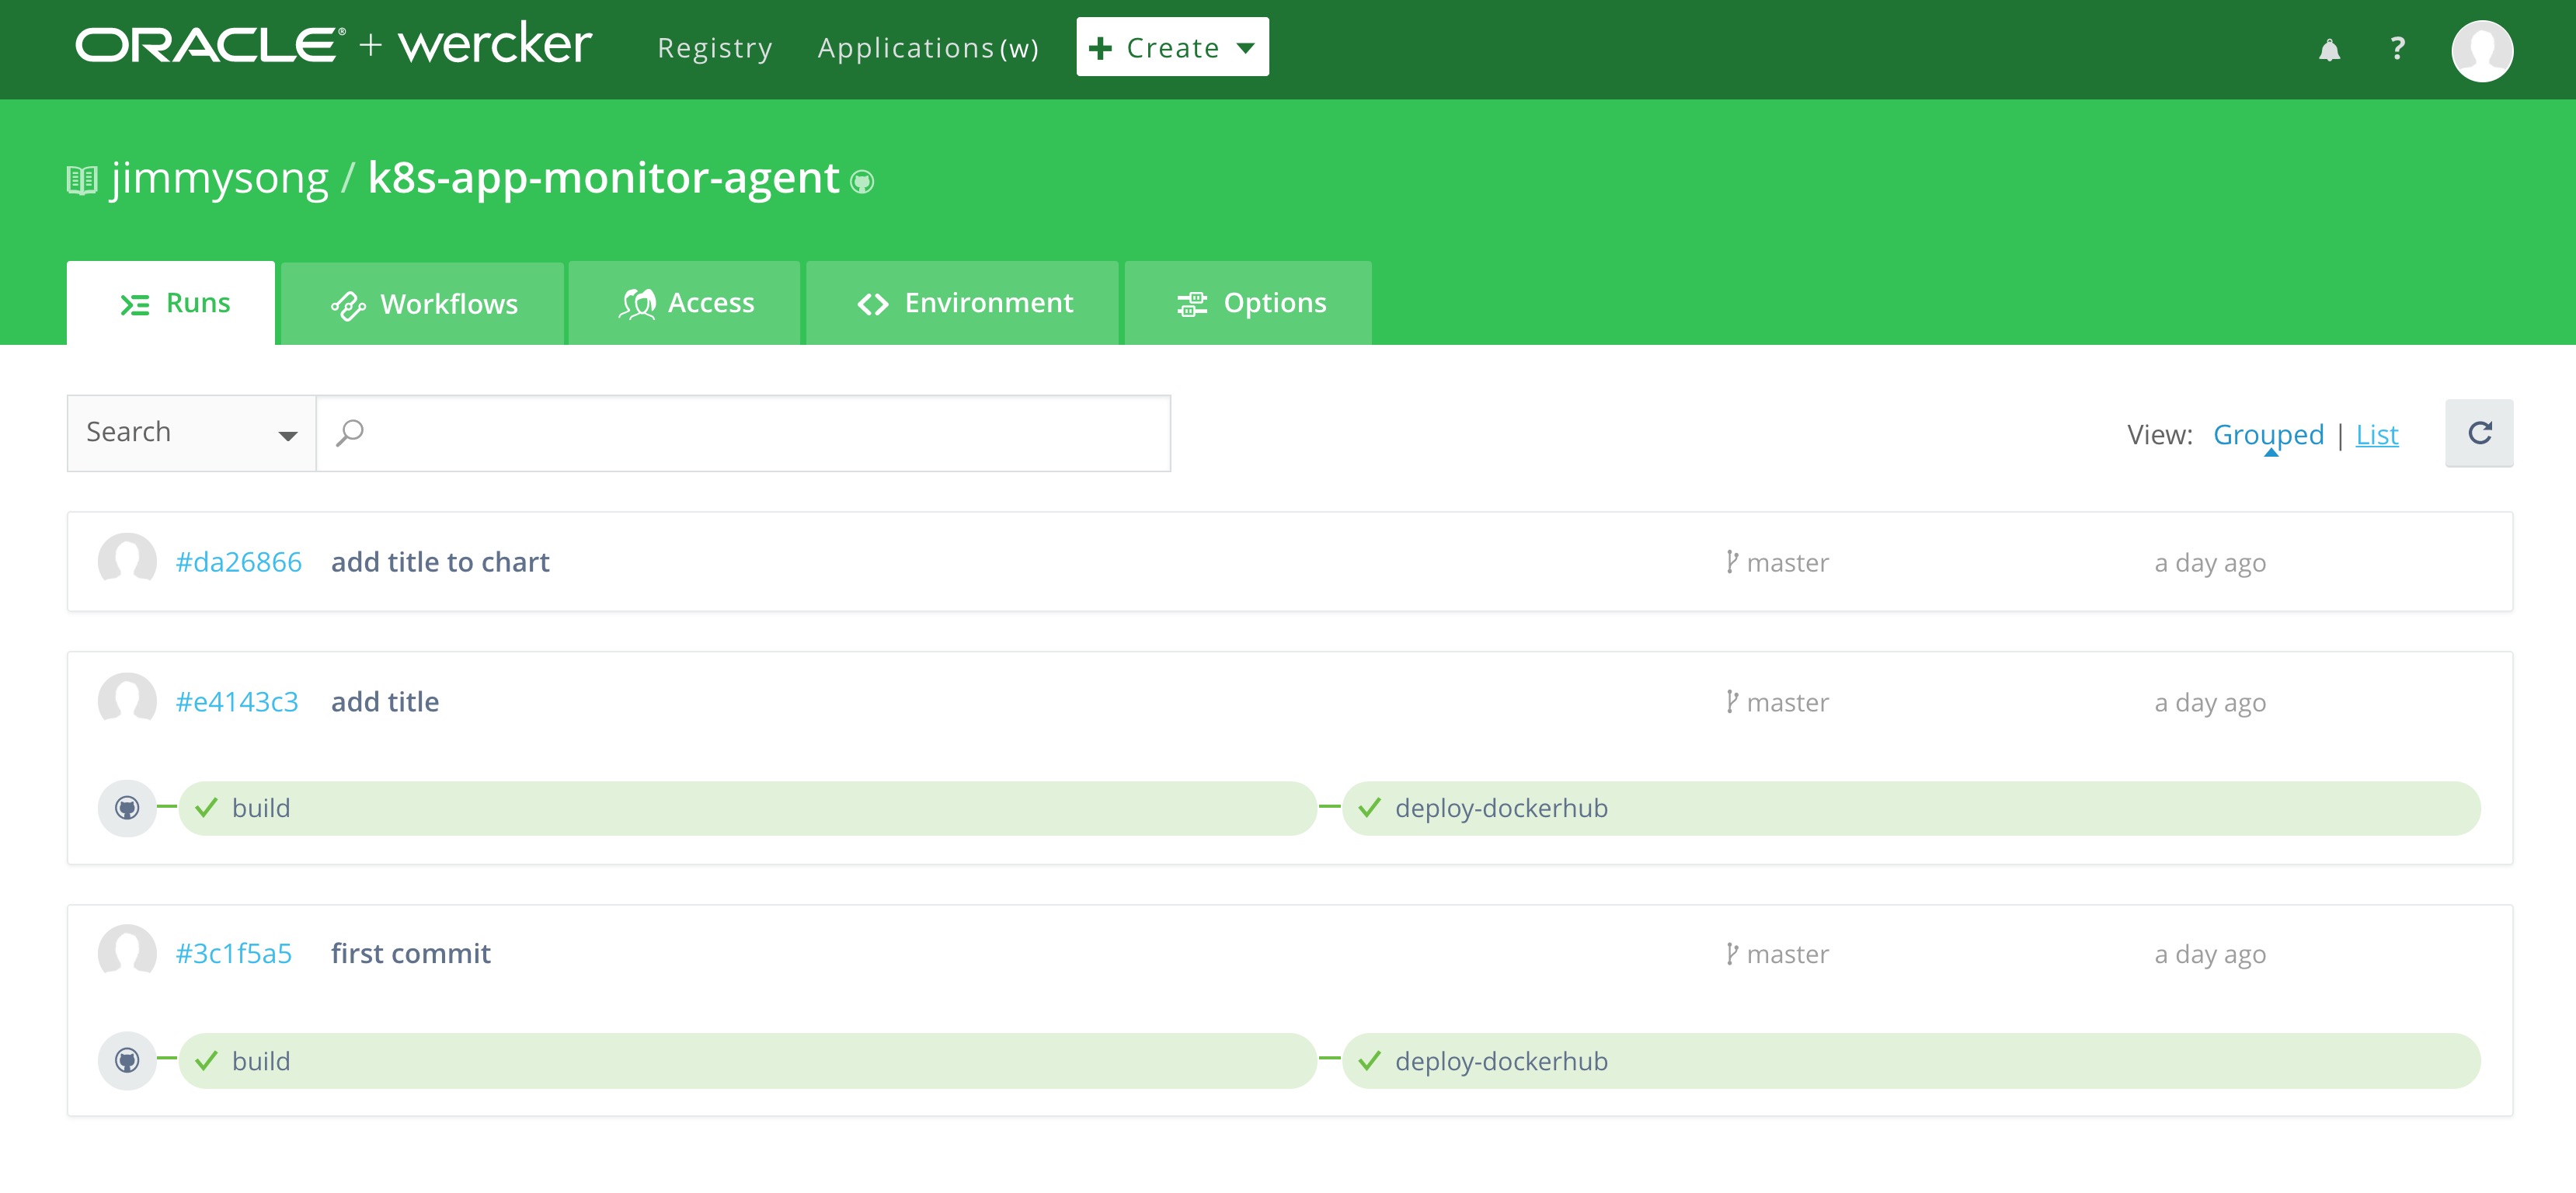The image size is (2576, 1193).
Task: Open the user profile avatar menu
Action: click(2481, 50)
